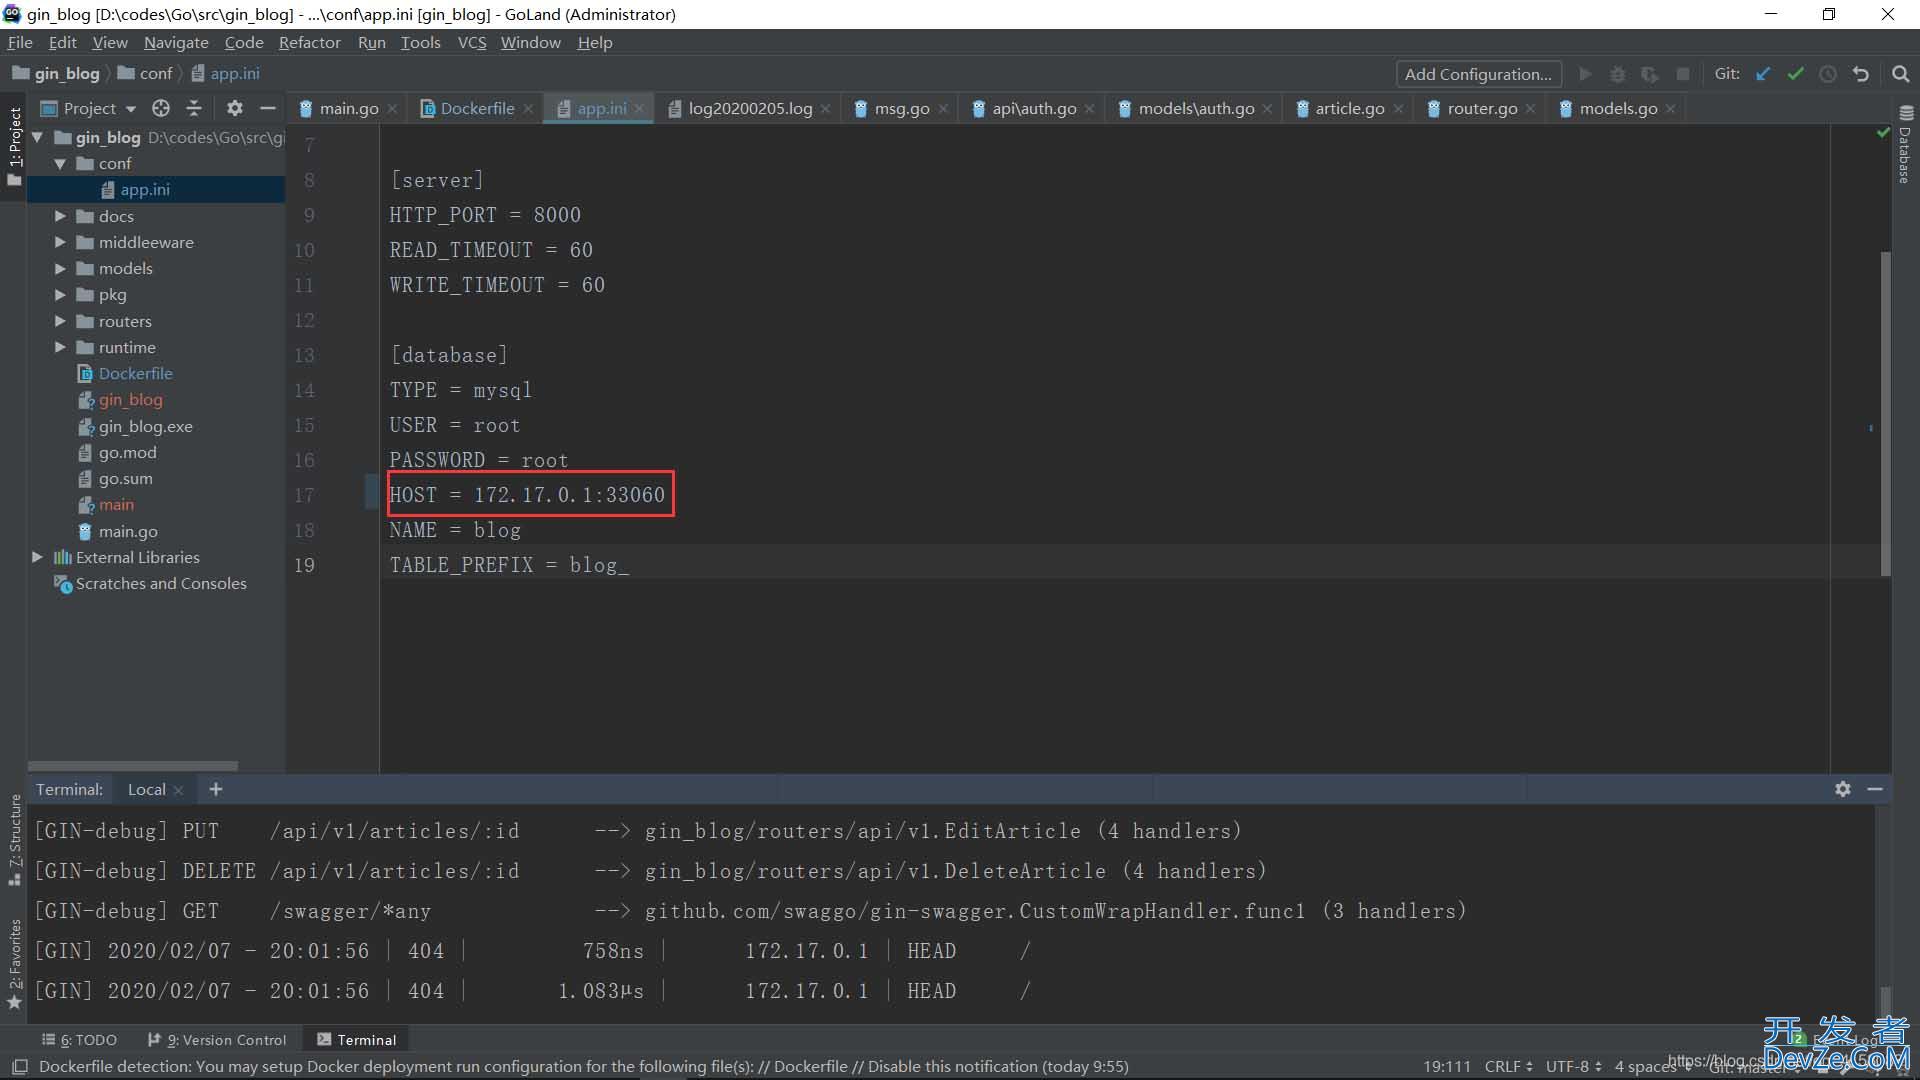Open the Refactor menu in menu bar
Screen dimensions: 1920x1080
click(x=309, y=42)
